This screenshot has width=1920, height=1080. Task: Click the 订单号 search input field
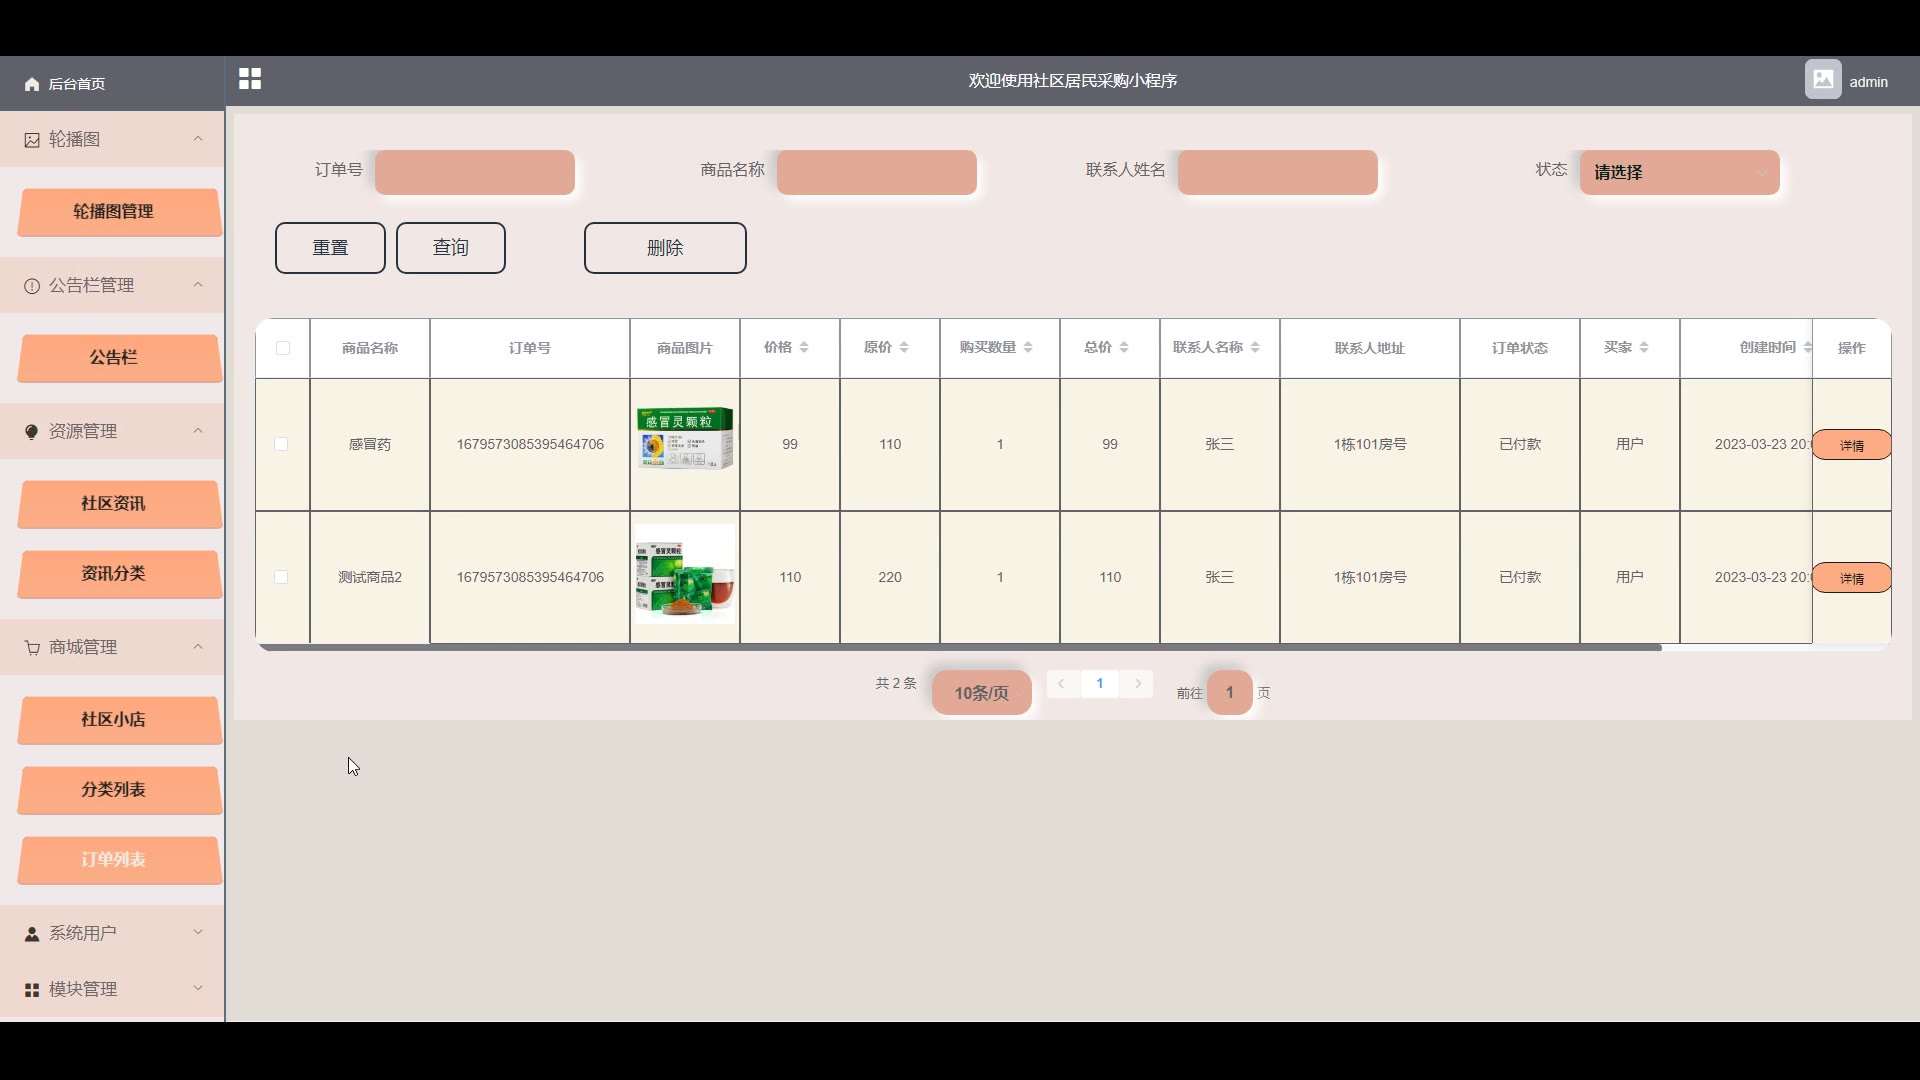coord(474,173)
